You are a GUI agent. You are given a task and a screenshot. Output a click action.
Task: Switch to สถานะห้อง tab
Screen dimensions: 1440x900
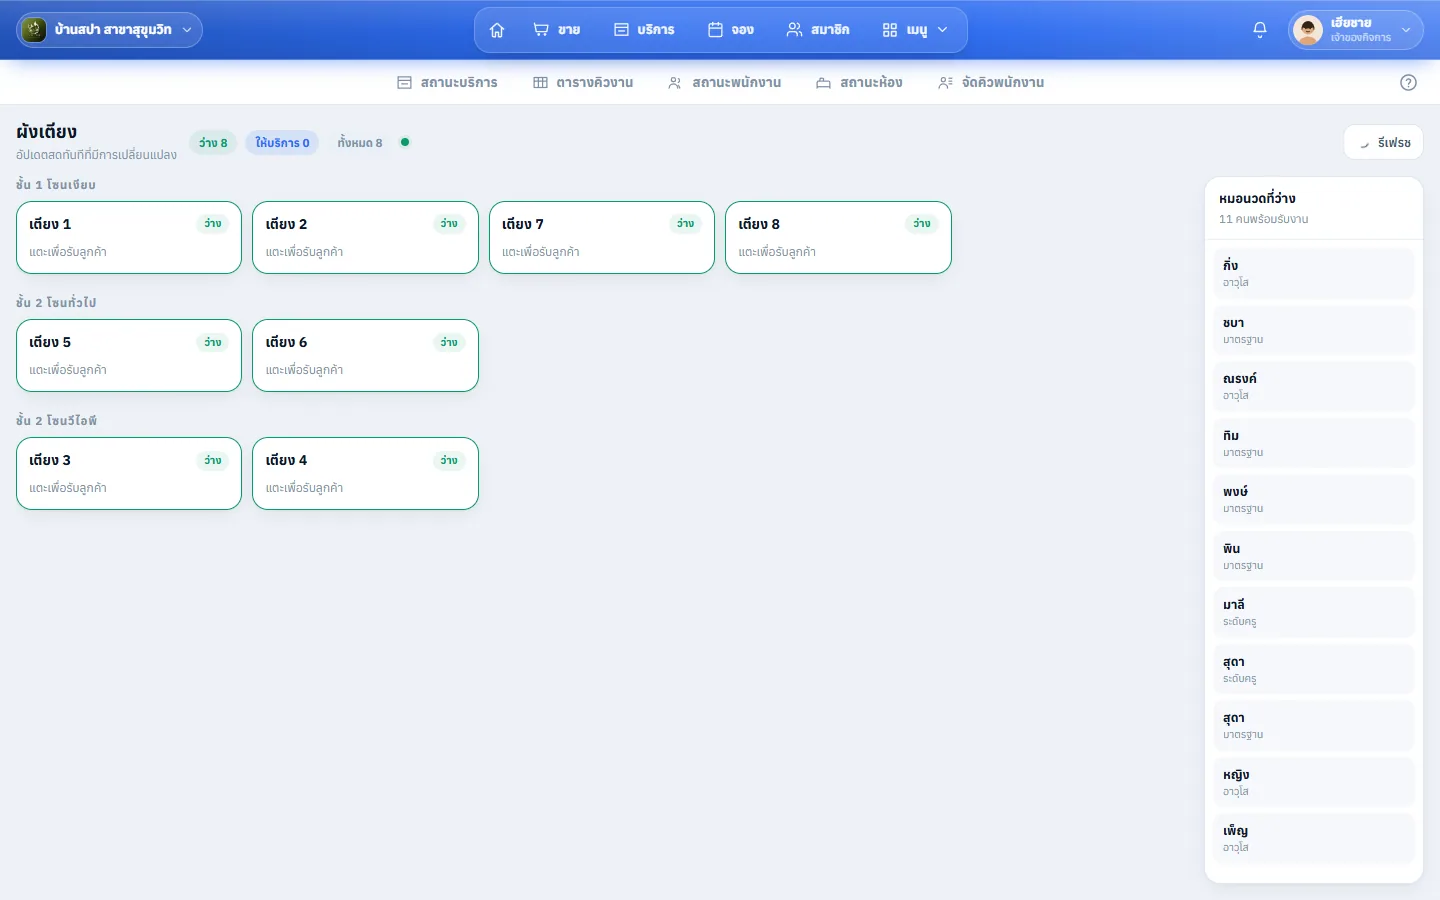click(859, 83)
